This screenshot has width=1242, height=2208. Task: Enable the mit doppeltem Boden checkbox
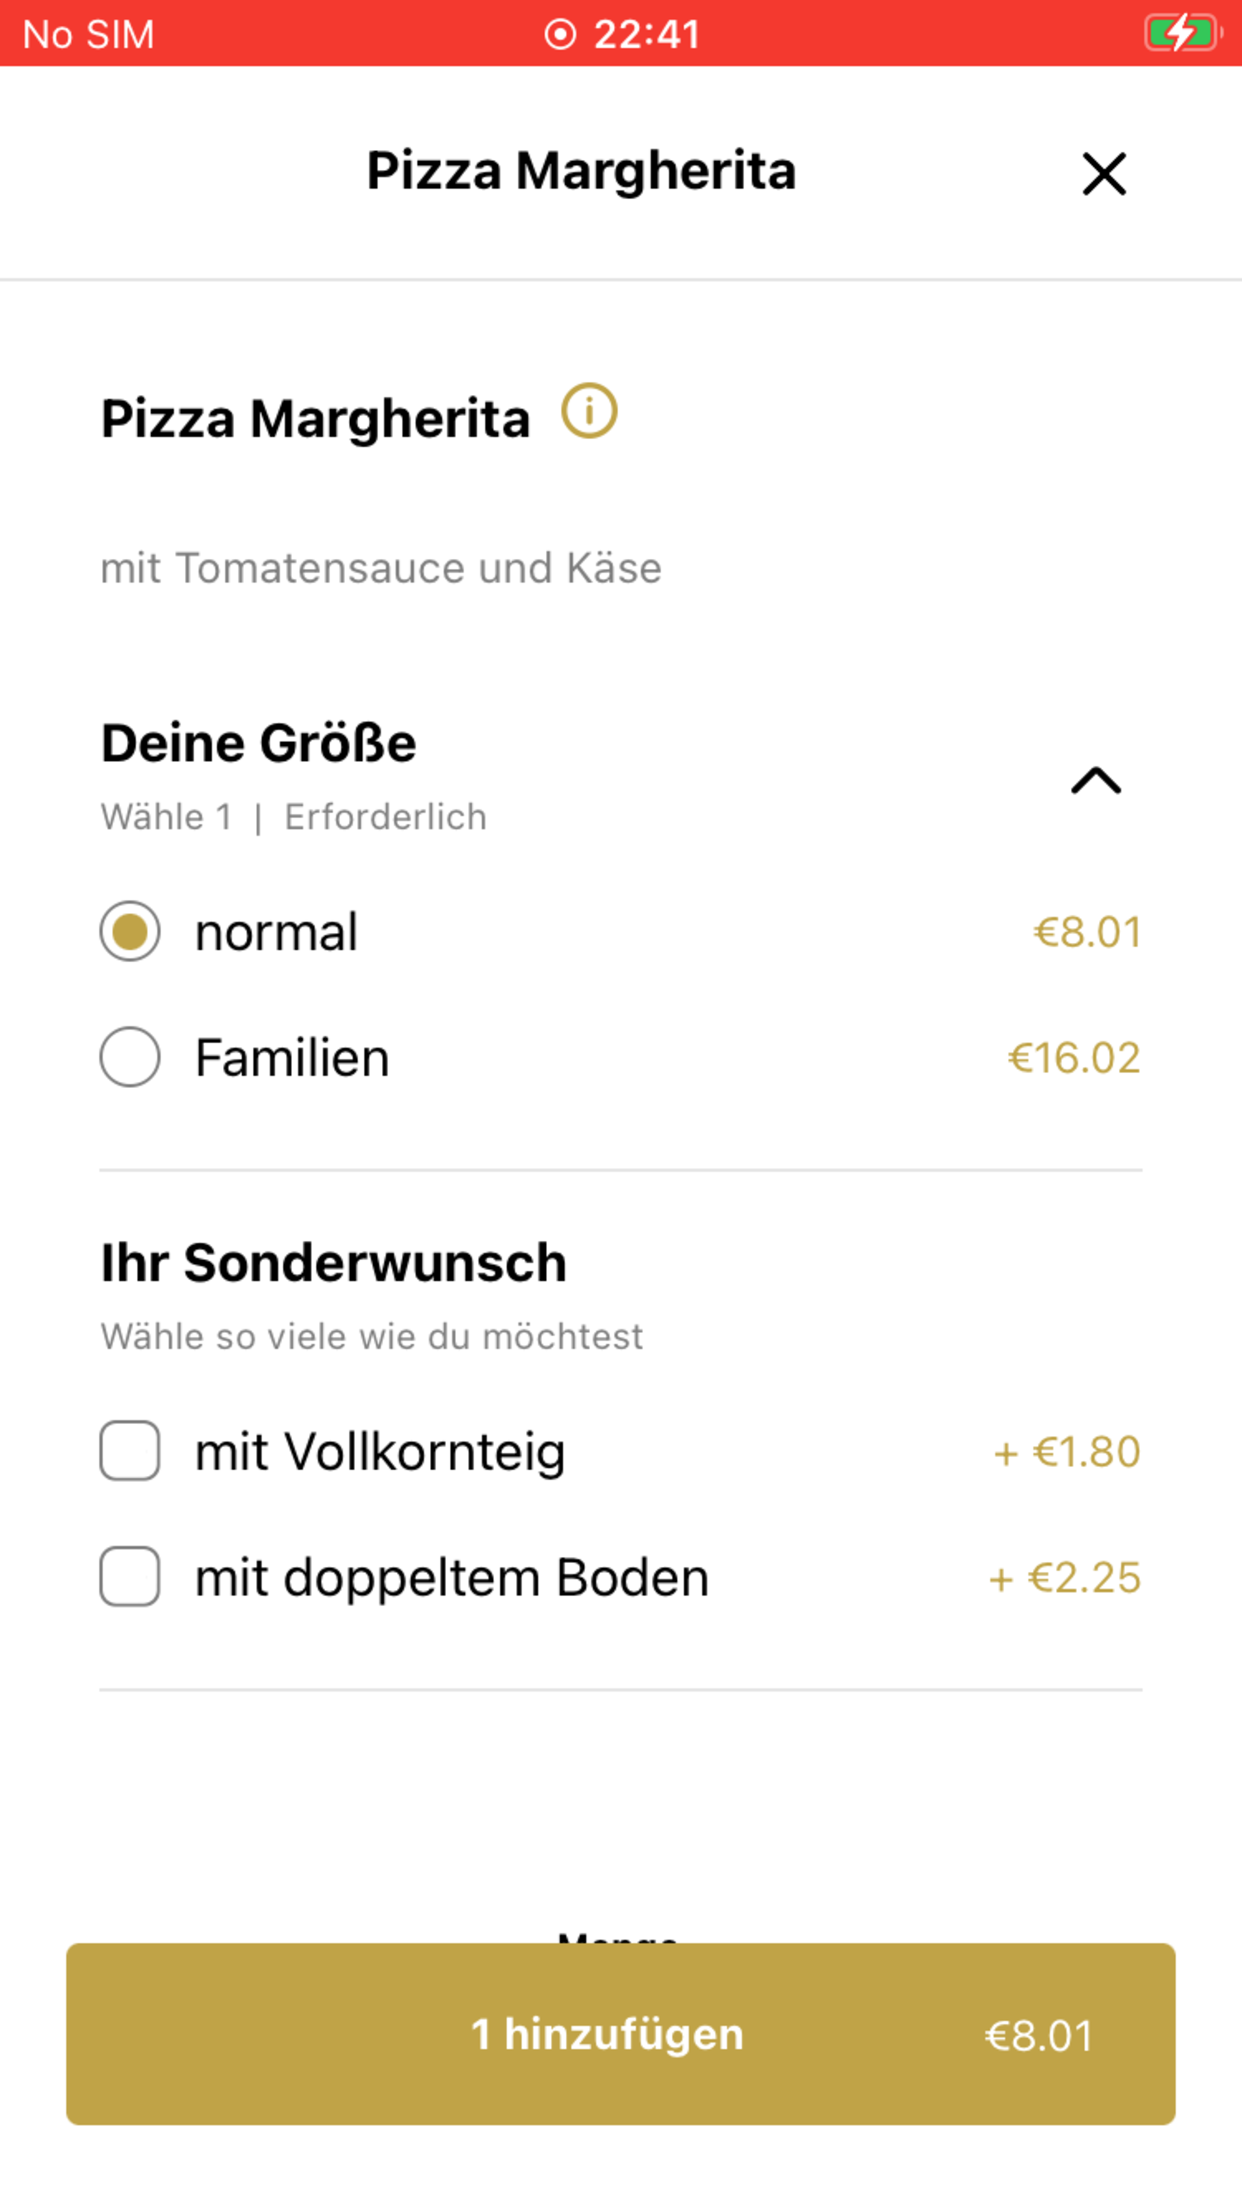click(130, 1576)
